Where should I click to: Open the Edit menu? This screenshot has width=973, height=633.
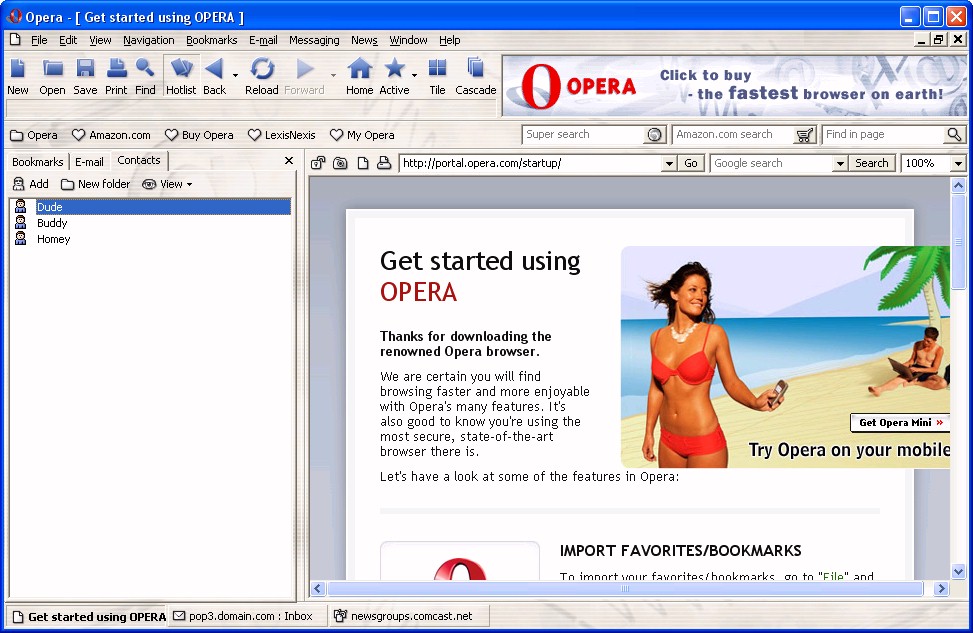coord(68,40)
